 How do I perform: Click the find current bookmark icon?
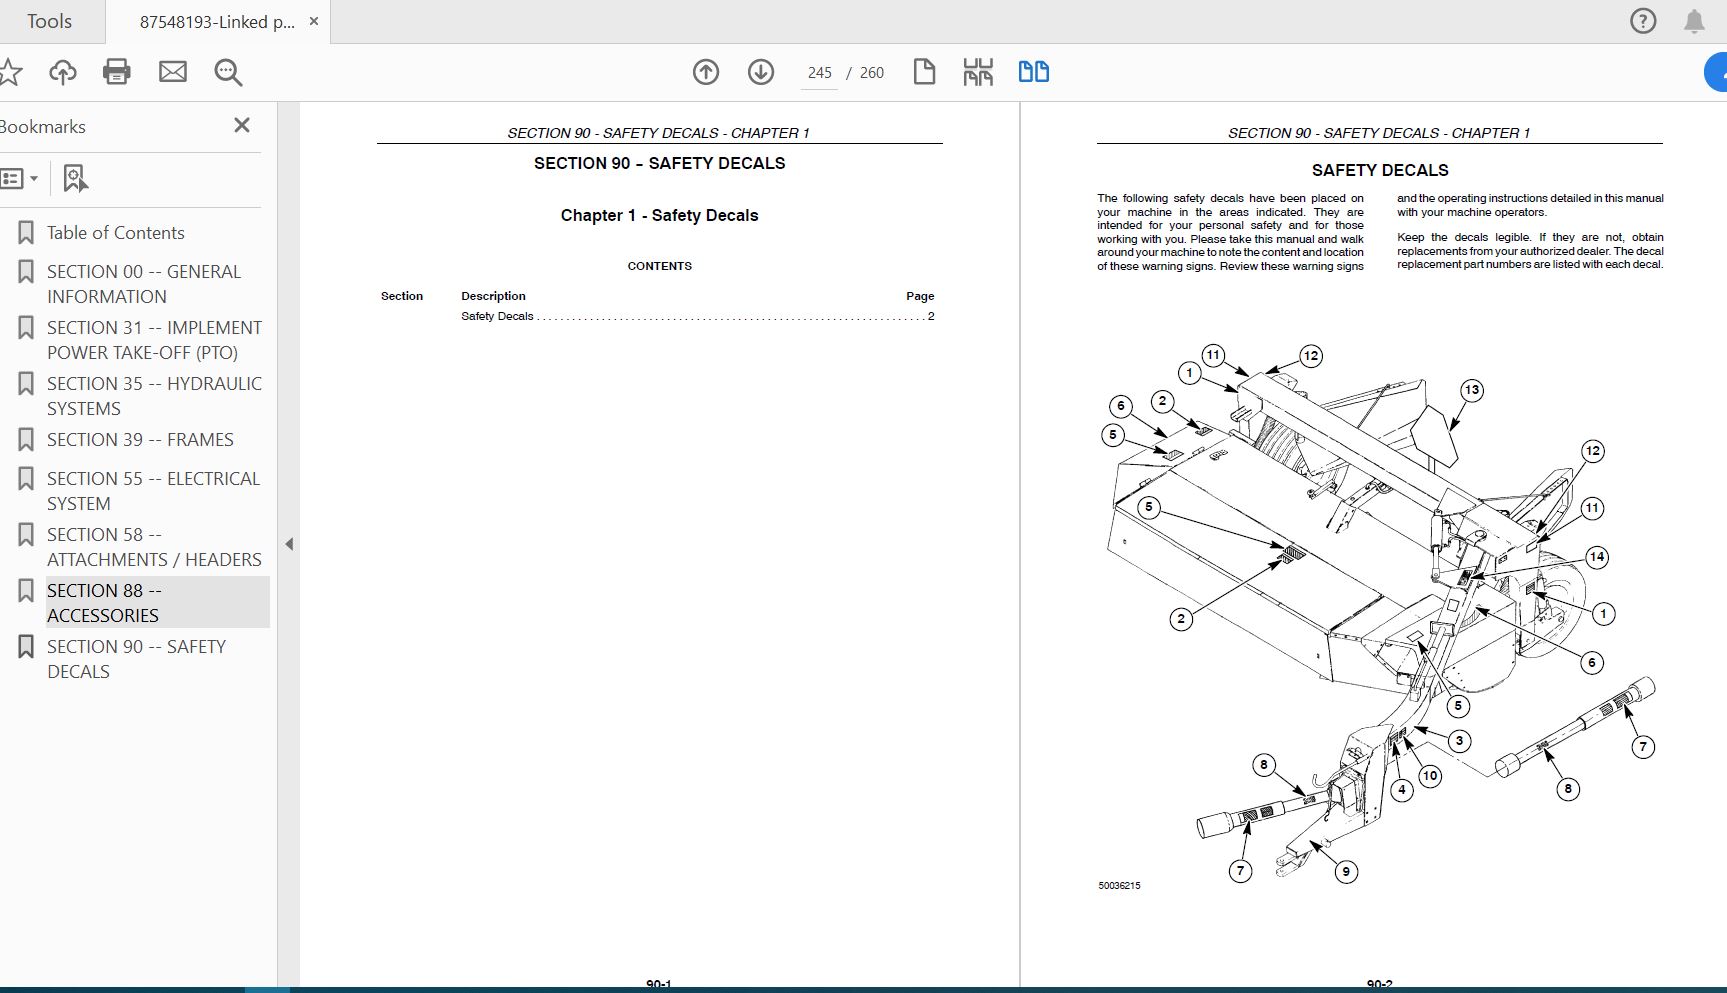coord(75,179)
